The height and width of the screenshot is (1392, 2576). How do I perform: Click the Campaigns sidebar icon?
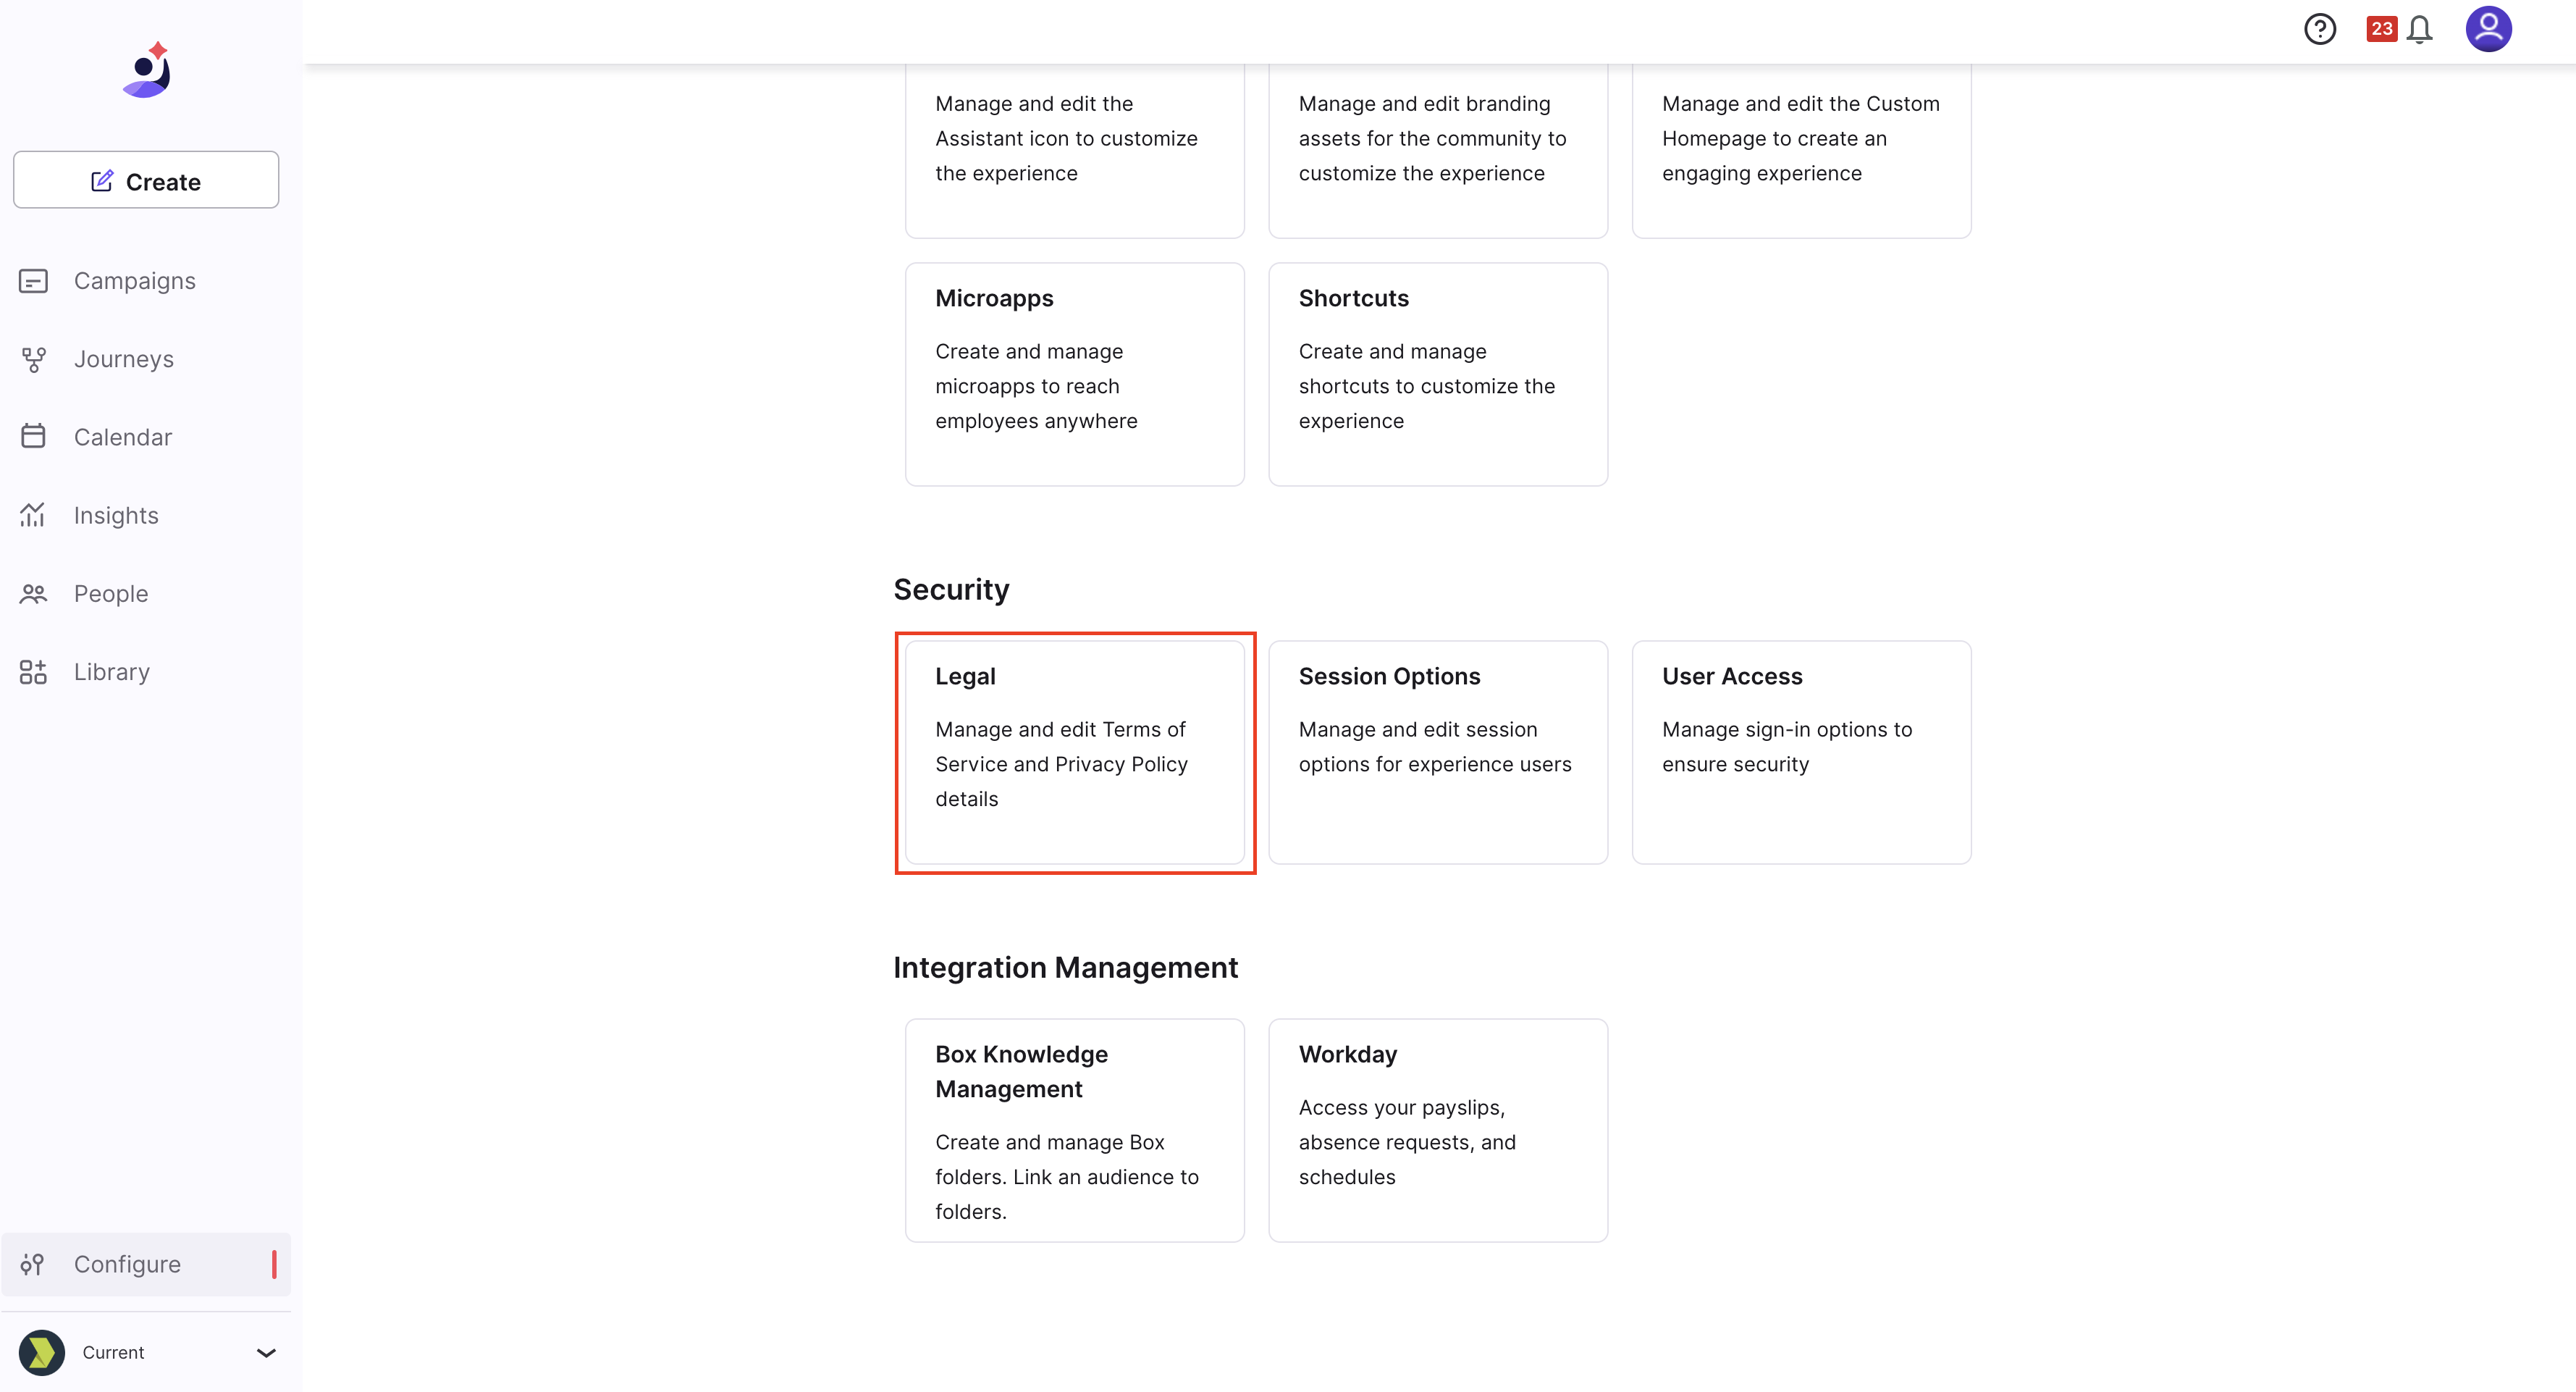tap(33, 281)
